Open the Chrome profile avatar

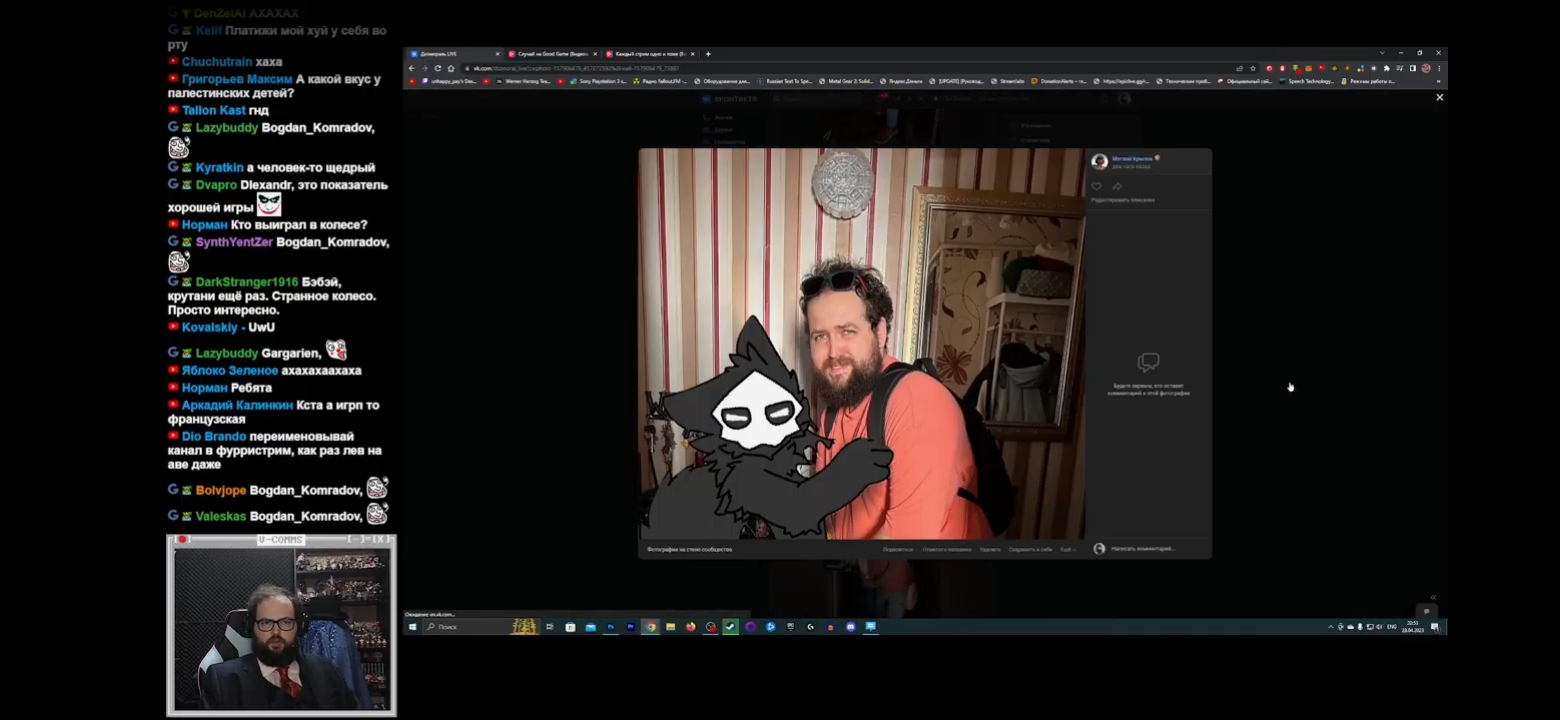[x=1426, y=68]
